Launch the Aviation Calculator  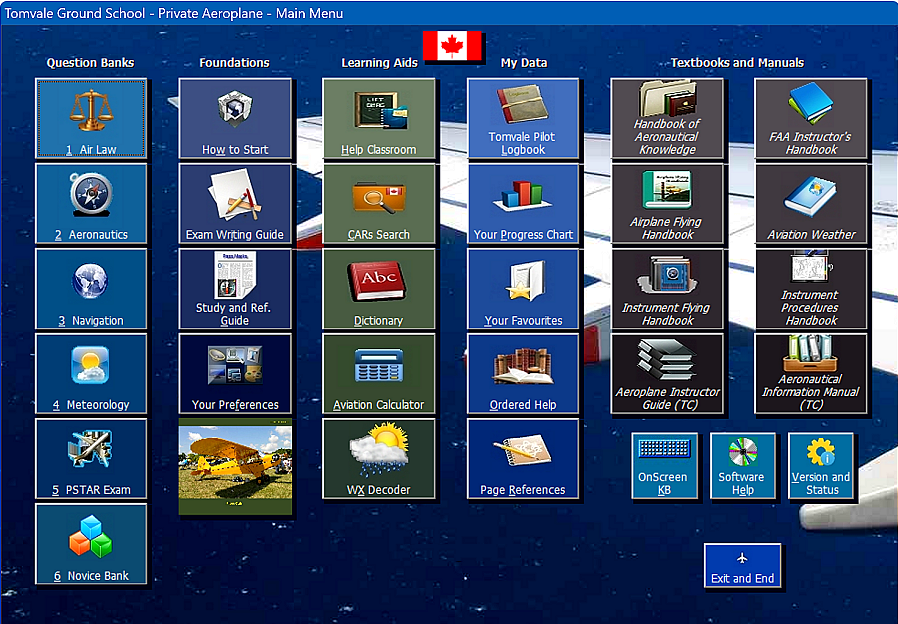[379, 373]
